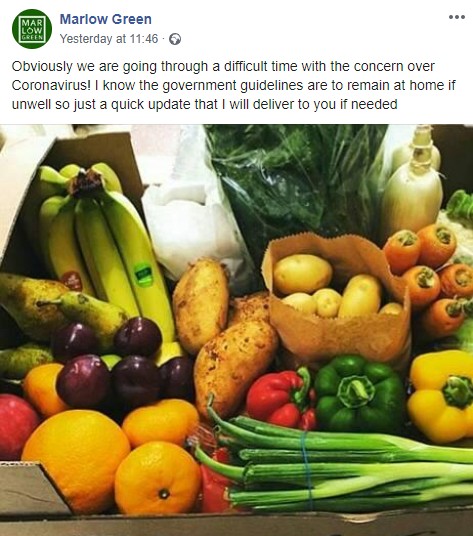Click the large orange at bottom left
Image resolution: width=473 pixels, height=536 pixels.
coord(76,460)
